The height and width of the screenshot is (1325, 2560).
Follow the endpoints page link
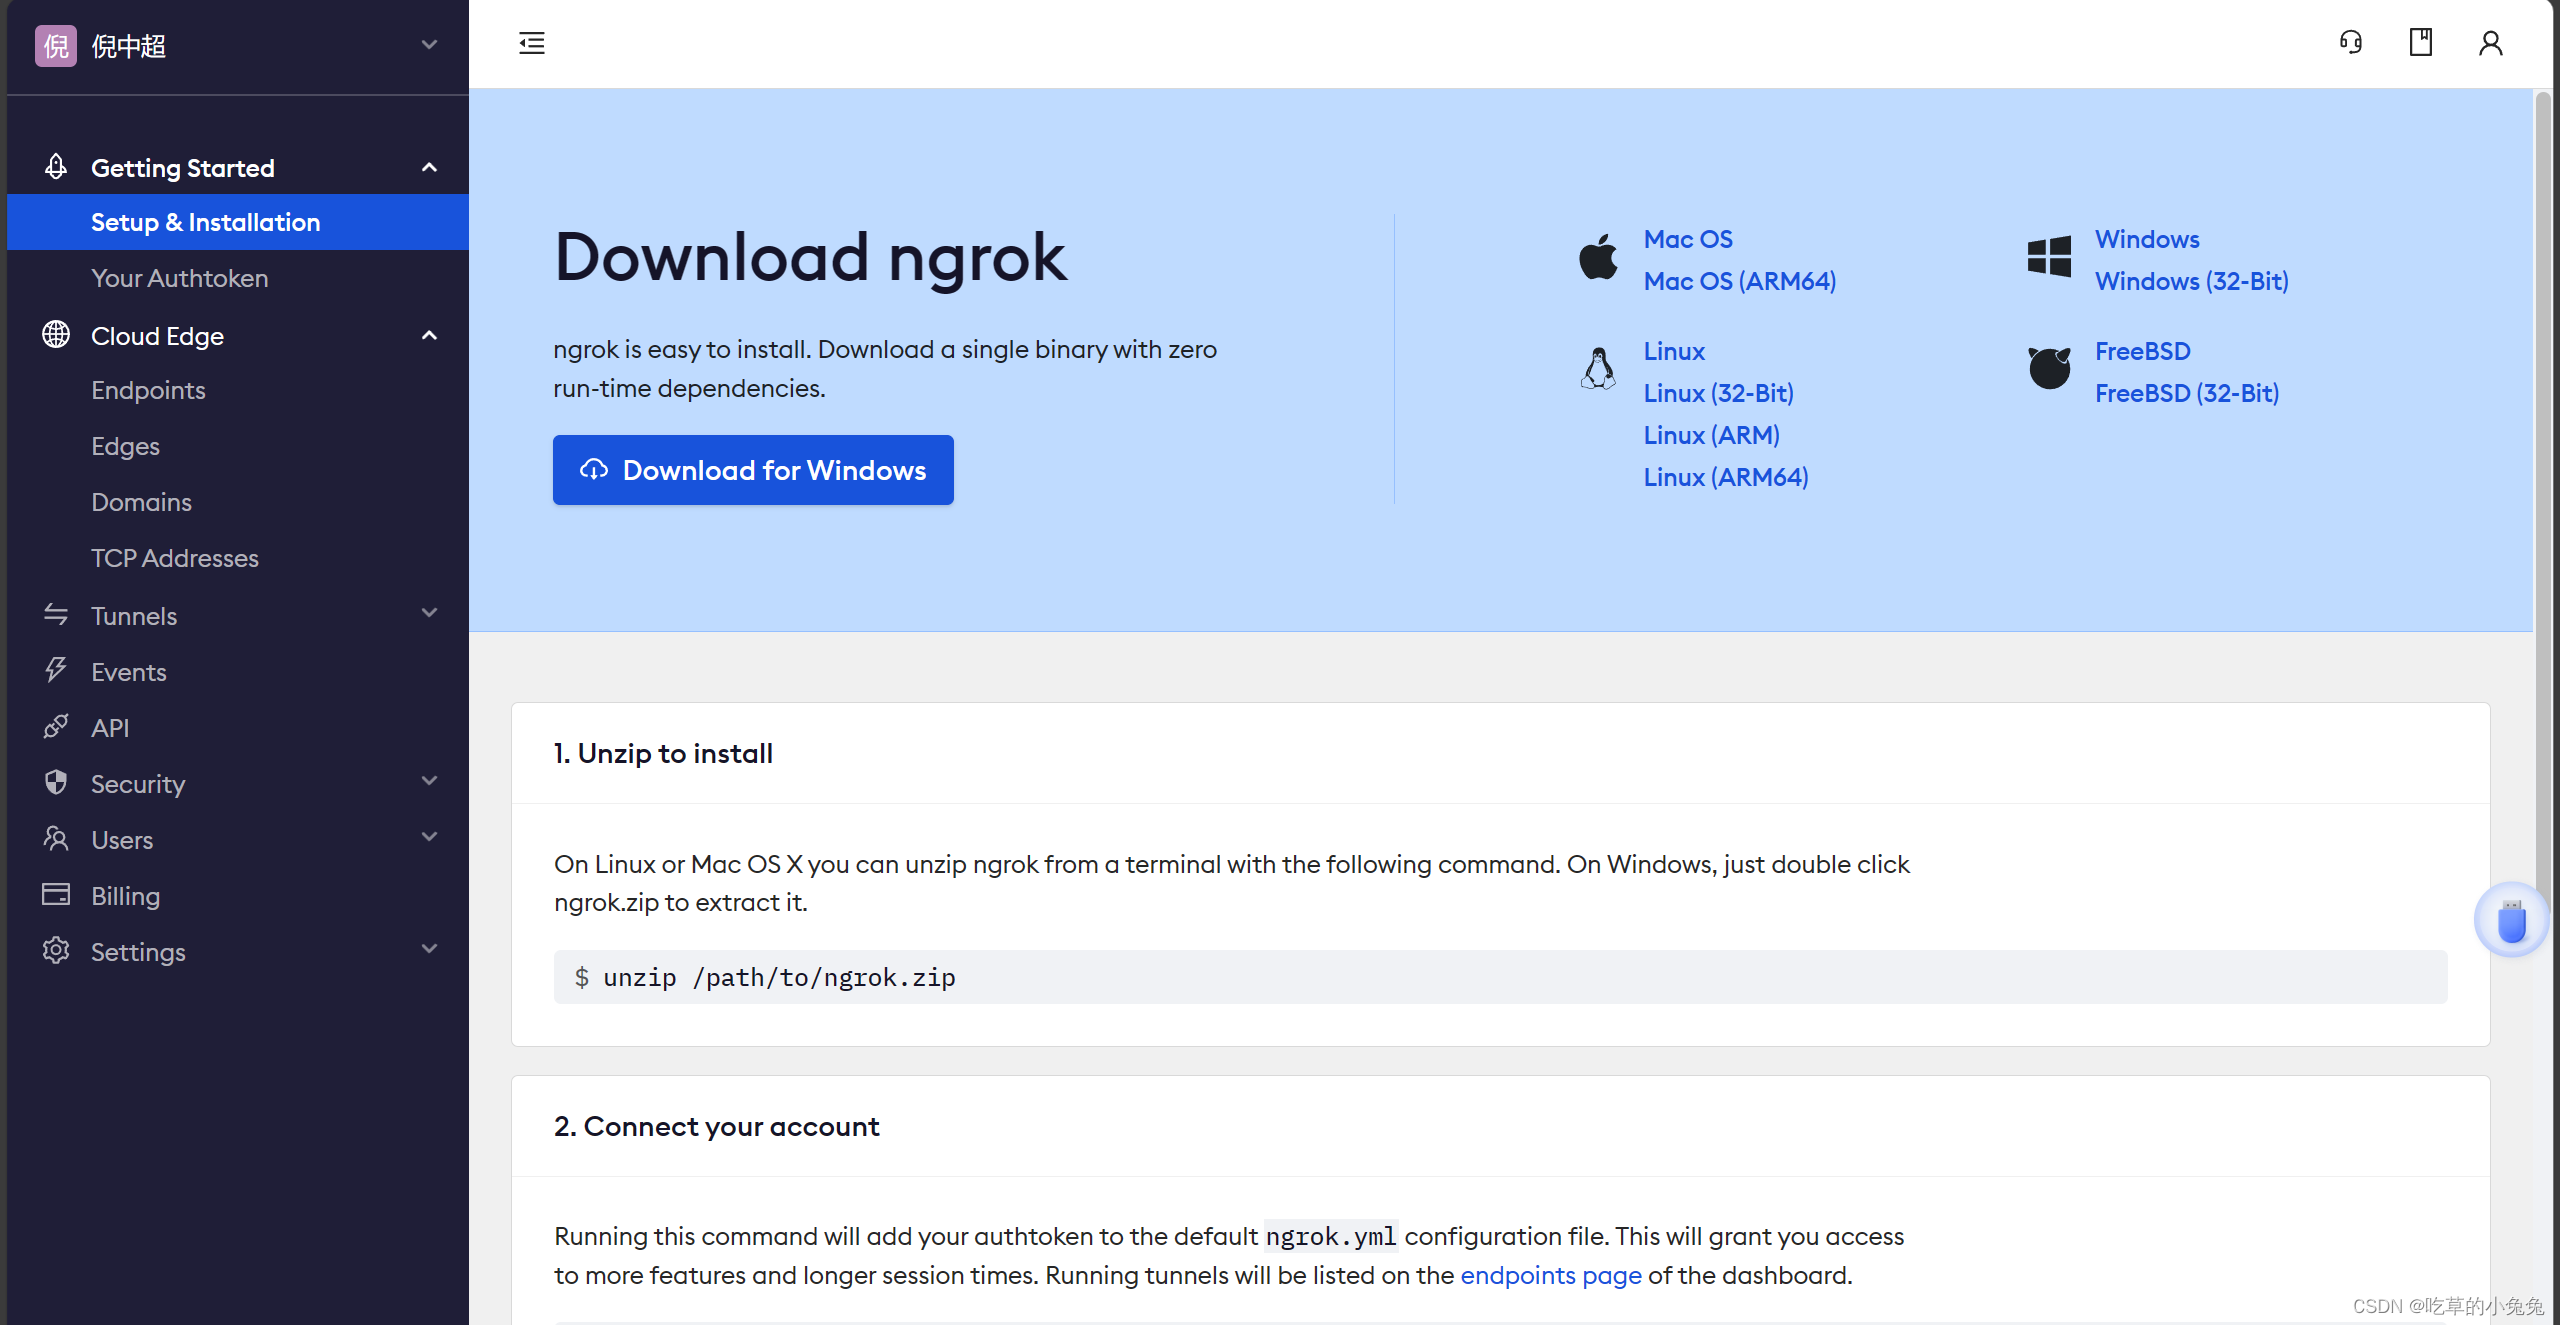[1551, 1275]
